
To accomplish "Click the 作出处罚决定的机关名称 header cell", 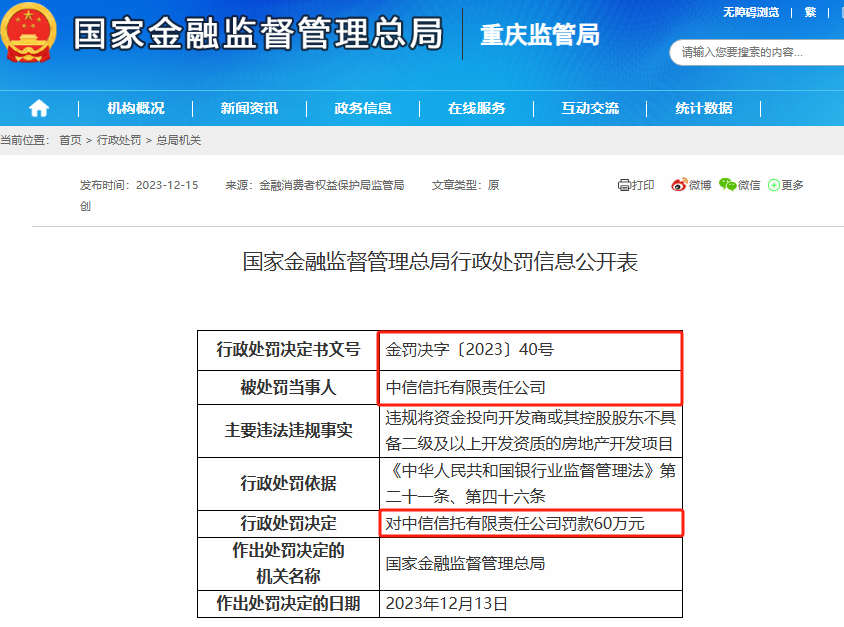I will pos(288,563).
